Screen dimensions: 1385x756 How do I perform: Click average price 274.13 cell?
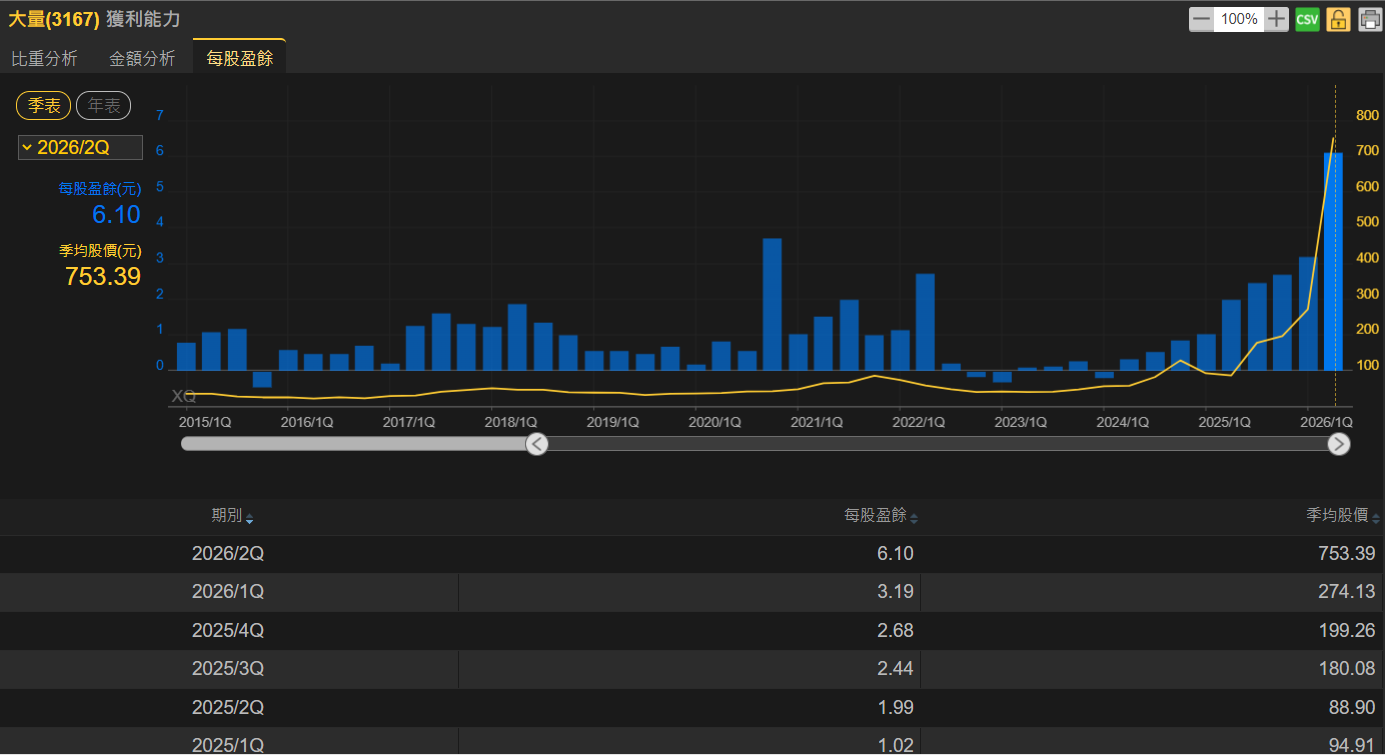point(1346,592)
